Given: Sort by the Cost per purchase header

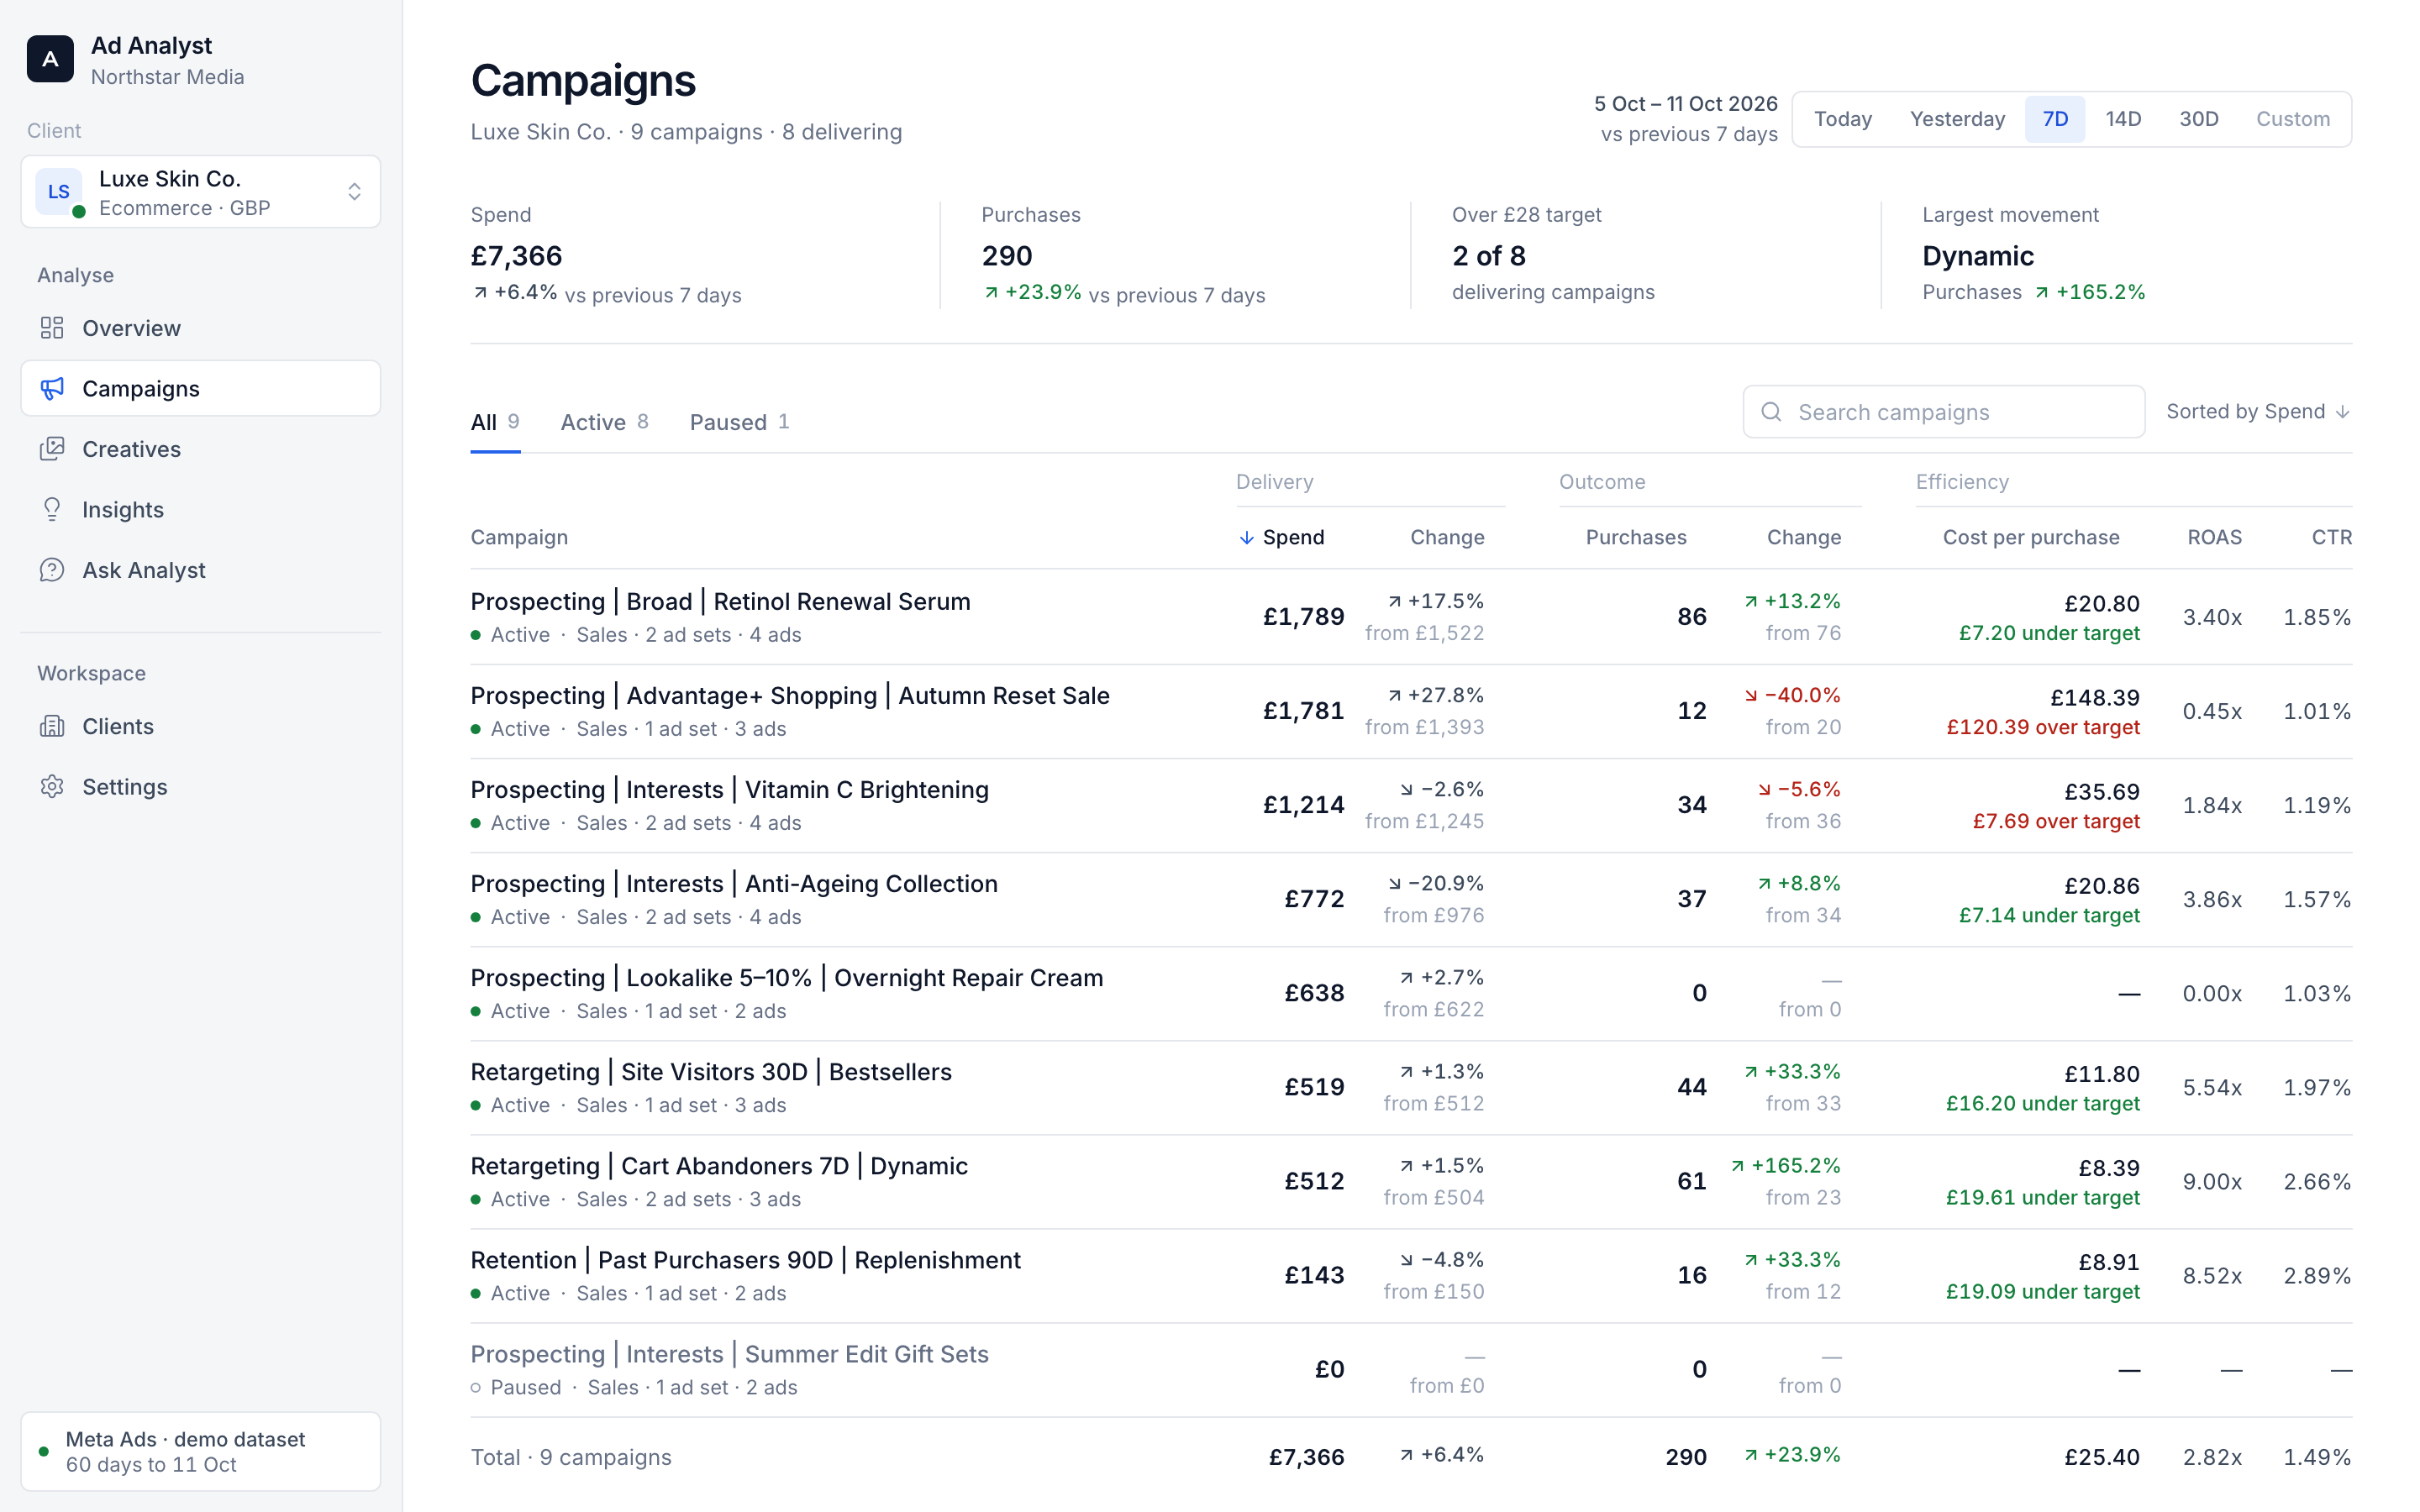Looking at the screenshot, I should [2030, 537].
